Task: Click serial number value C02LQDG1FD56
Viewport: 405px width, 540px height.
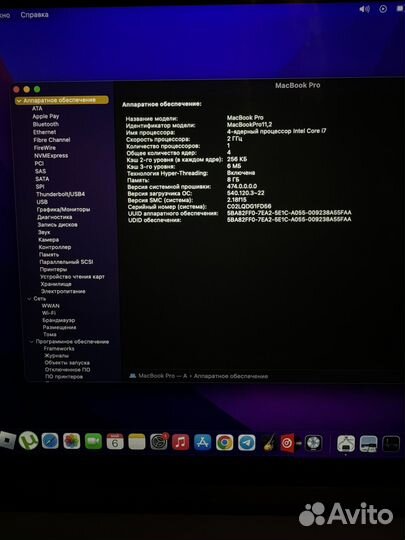Action: pos(249,207)
